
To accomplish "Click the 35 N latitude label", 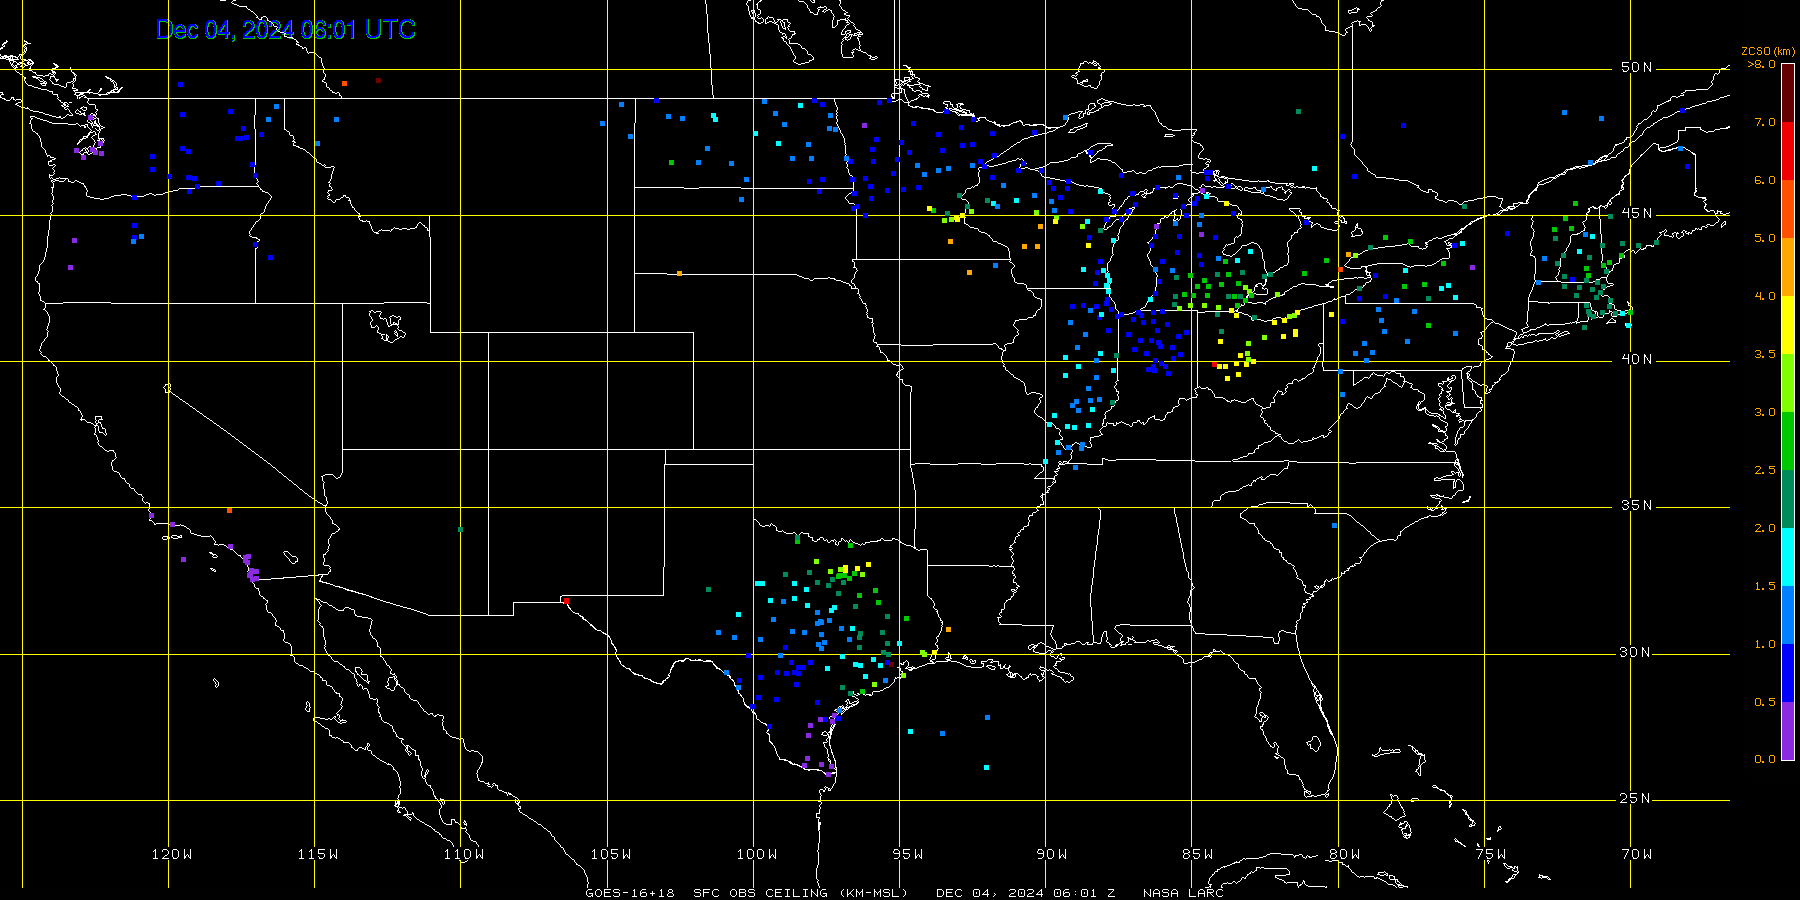I will pos(1636,505).
